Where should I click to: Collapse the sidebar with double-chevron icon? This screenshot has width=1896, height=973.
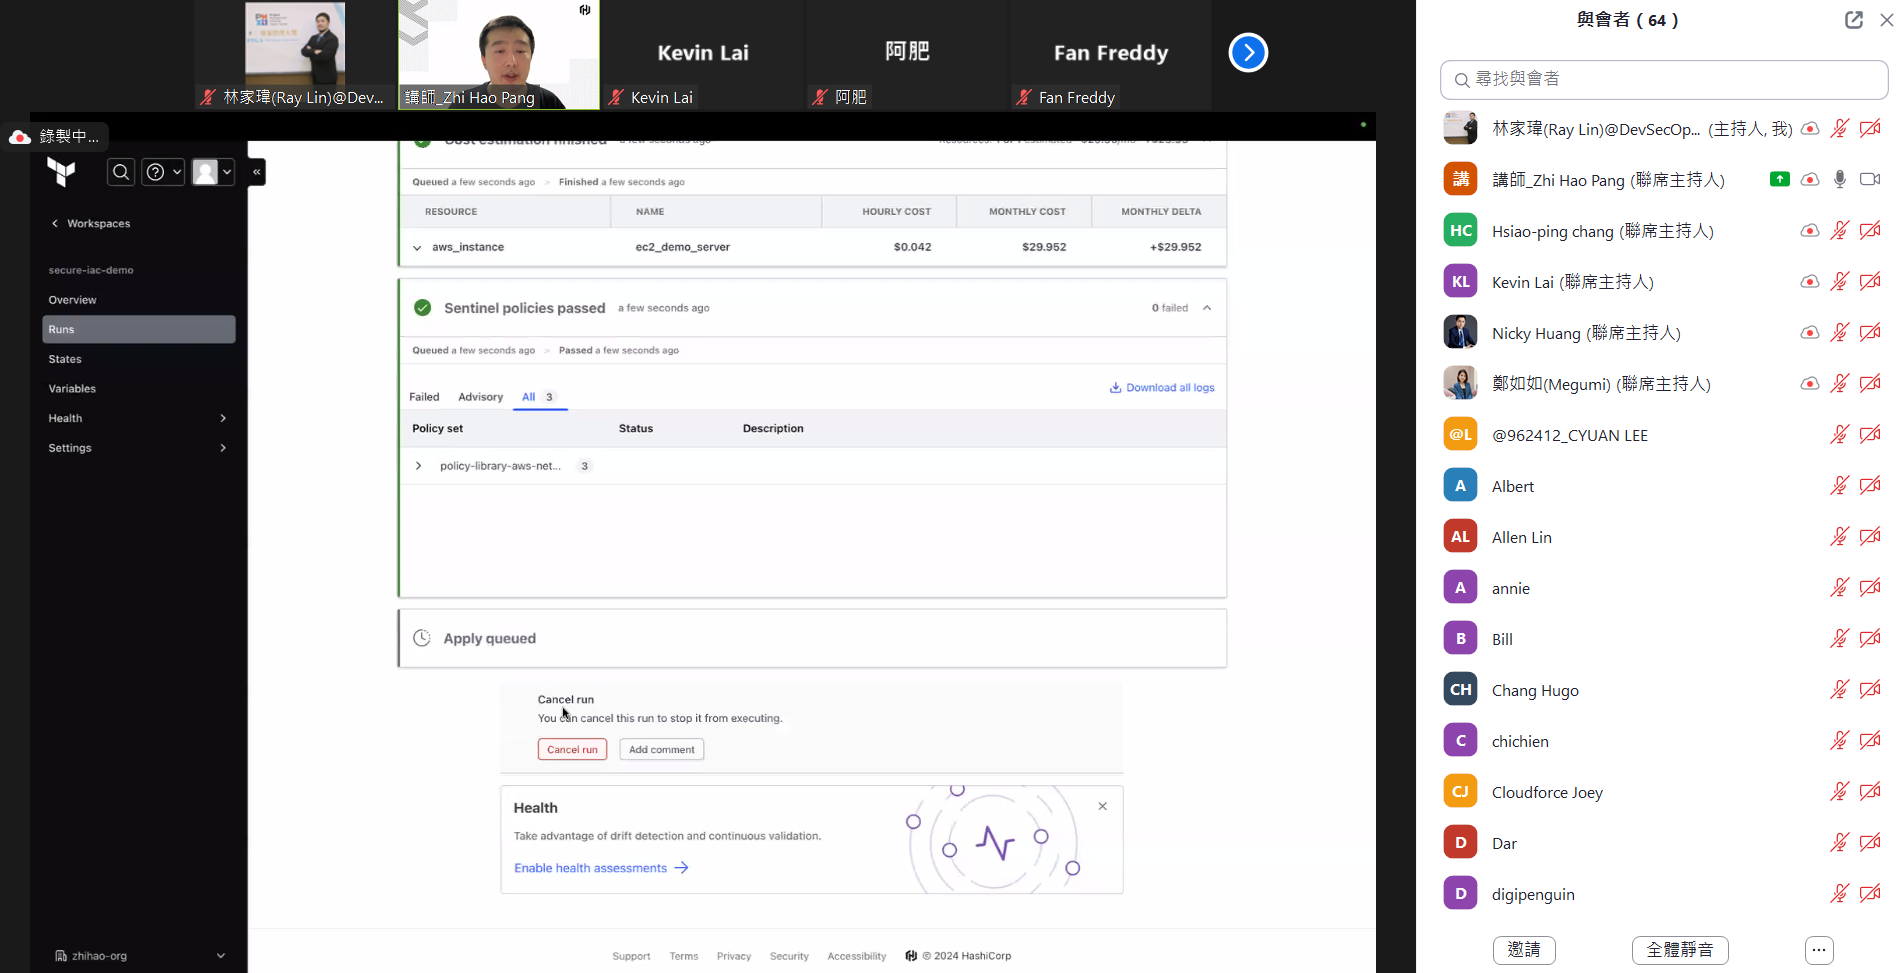point(257,172)
